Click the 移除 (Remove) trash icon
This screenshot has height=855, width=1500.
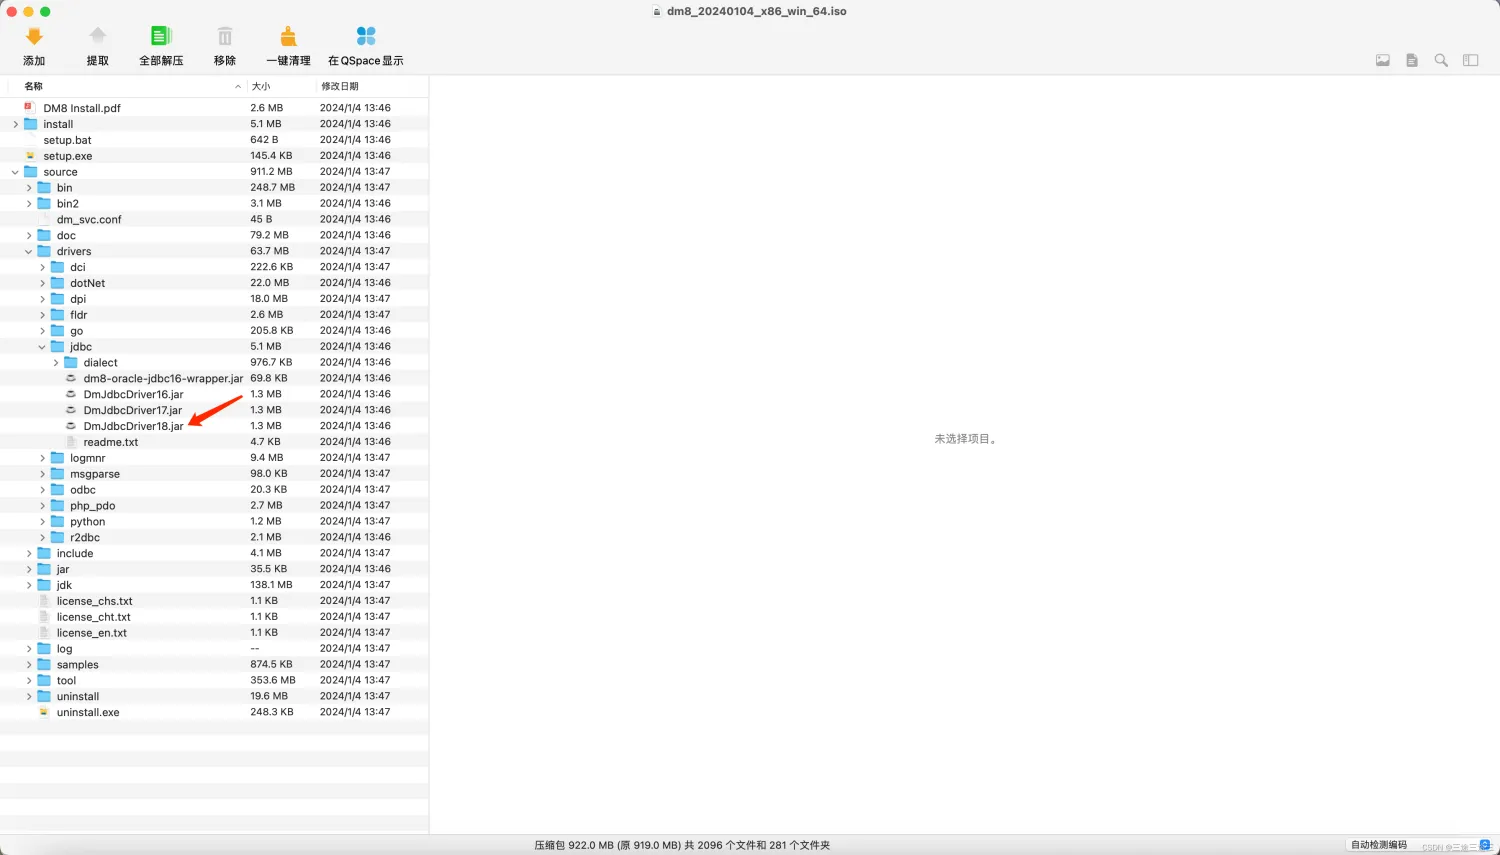pyautogui.click(x=225, y=37)
